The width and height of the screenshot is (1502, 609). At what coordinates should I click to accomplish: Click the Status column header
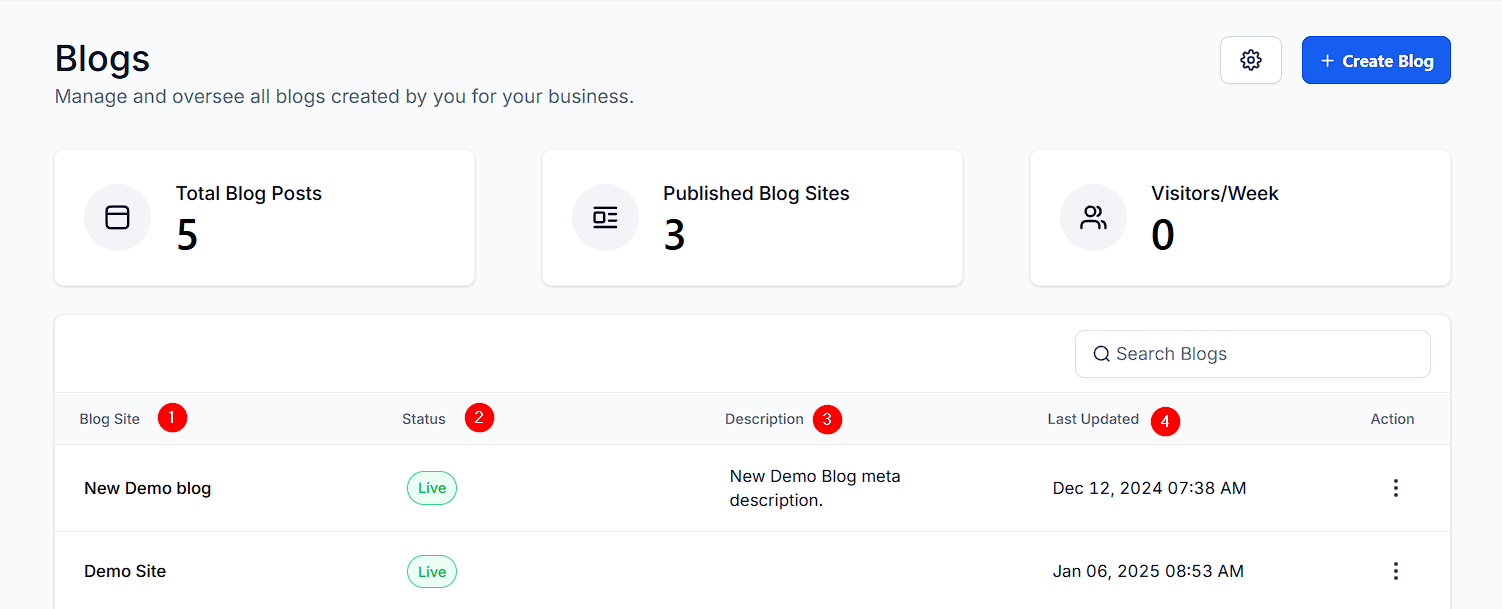(424, 419)
